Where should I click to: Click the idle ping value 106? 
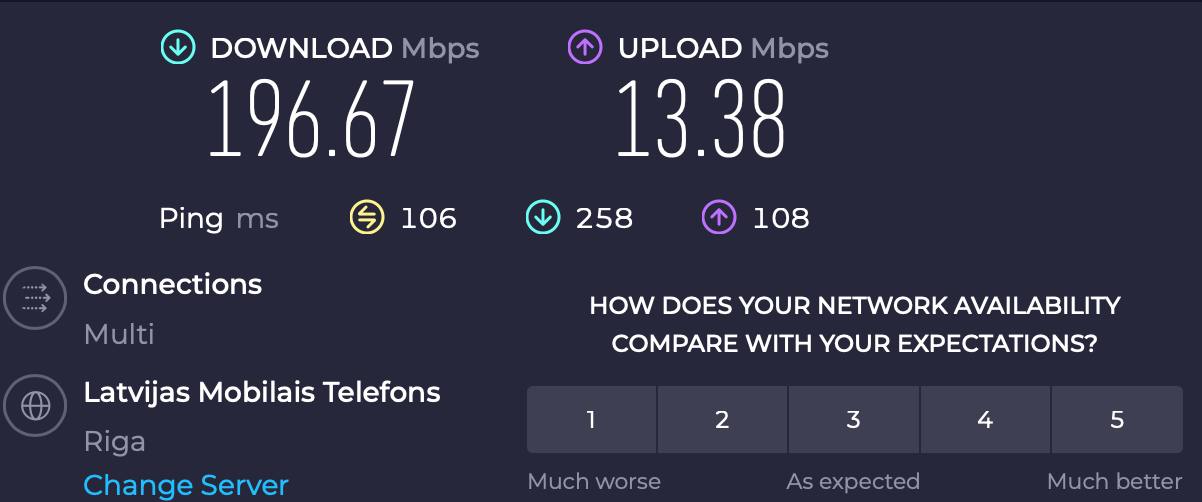coord(428,218)
